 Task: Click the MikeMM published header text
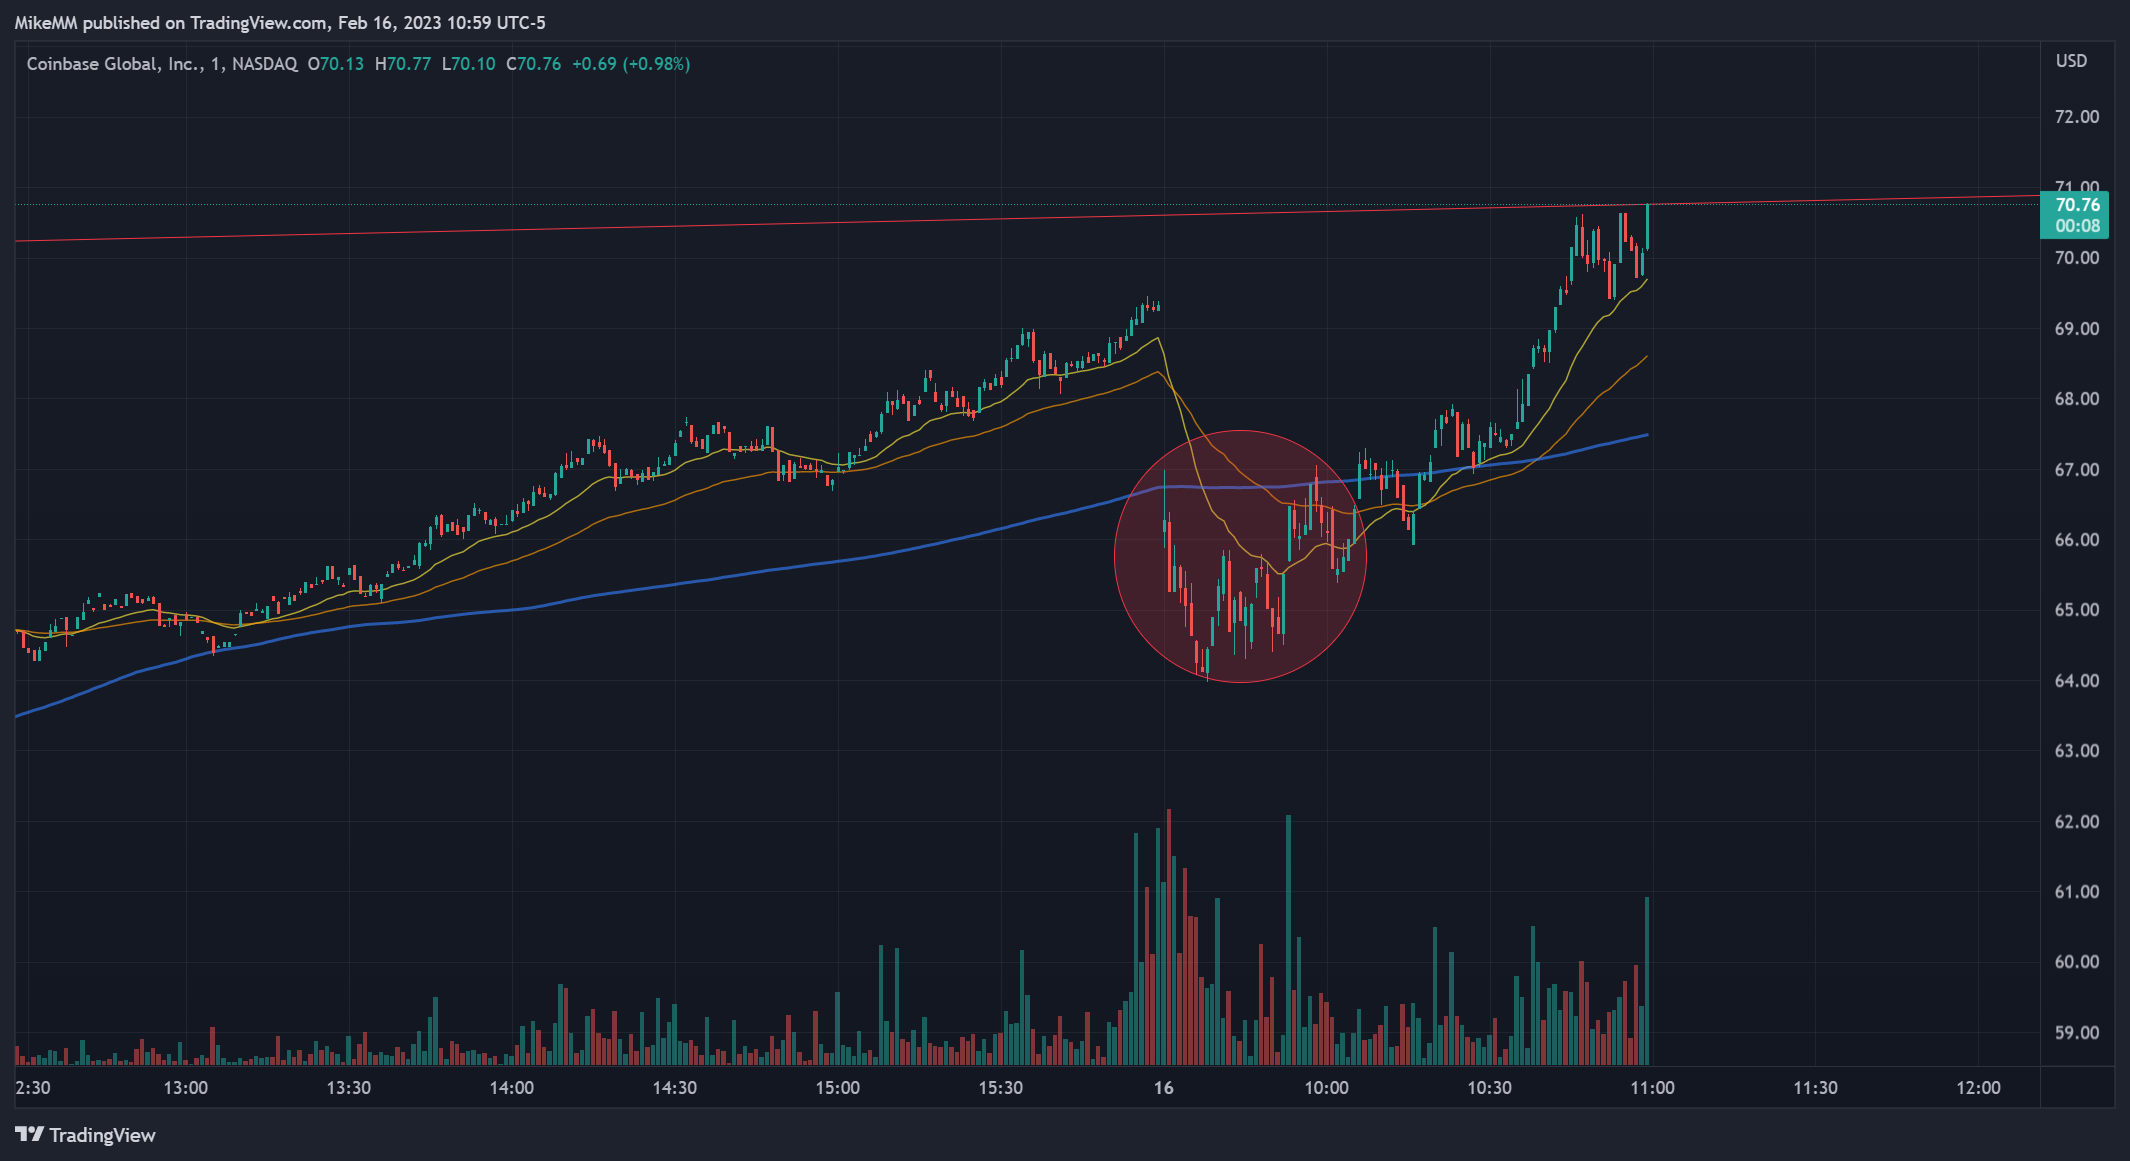(281, 22)
